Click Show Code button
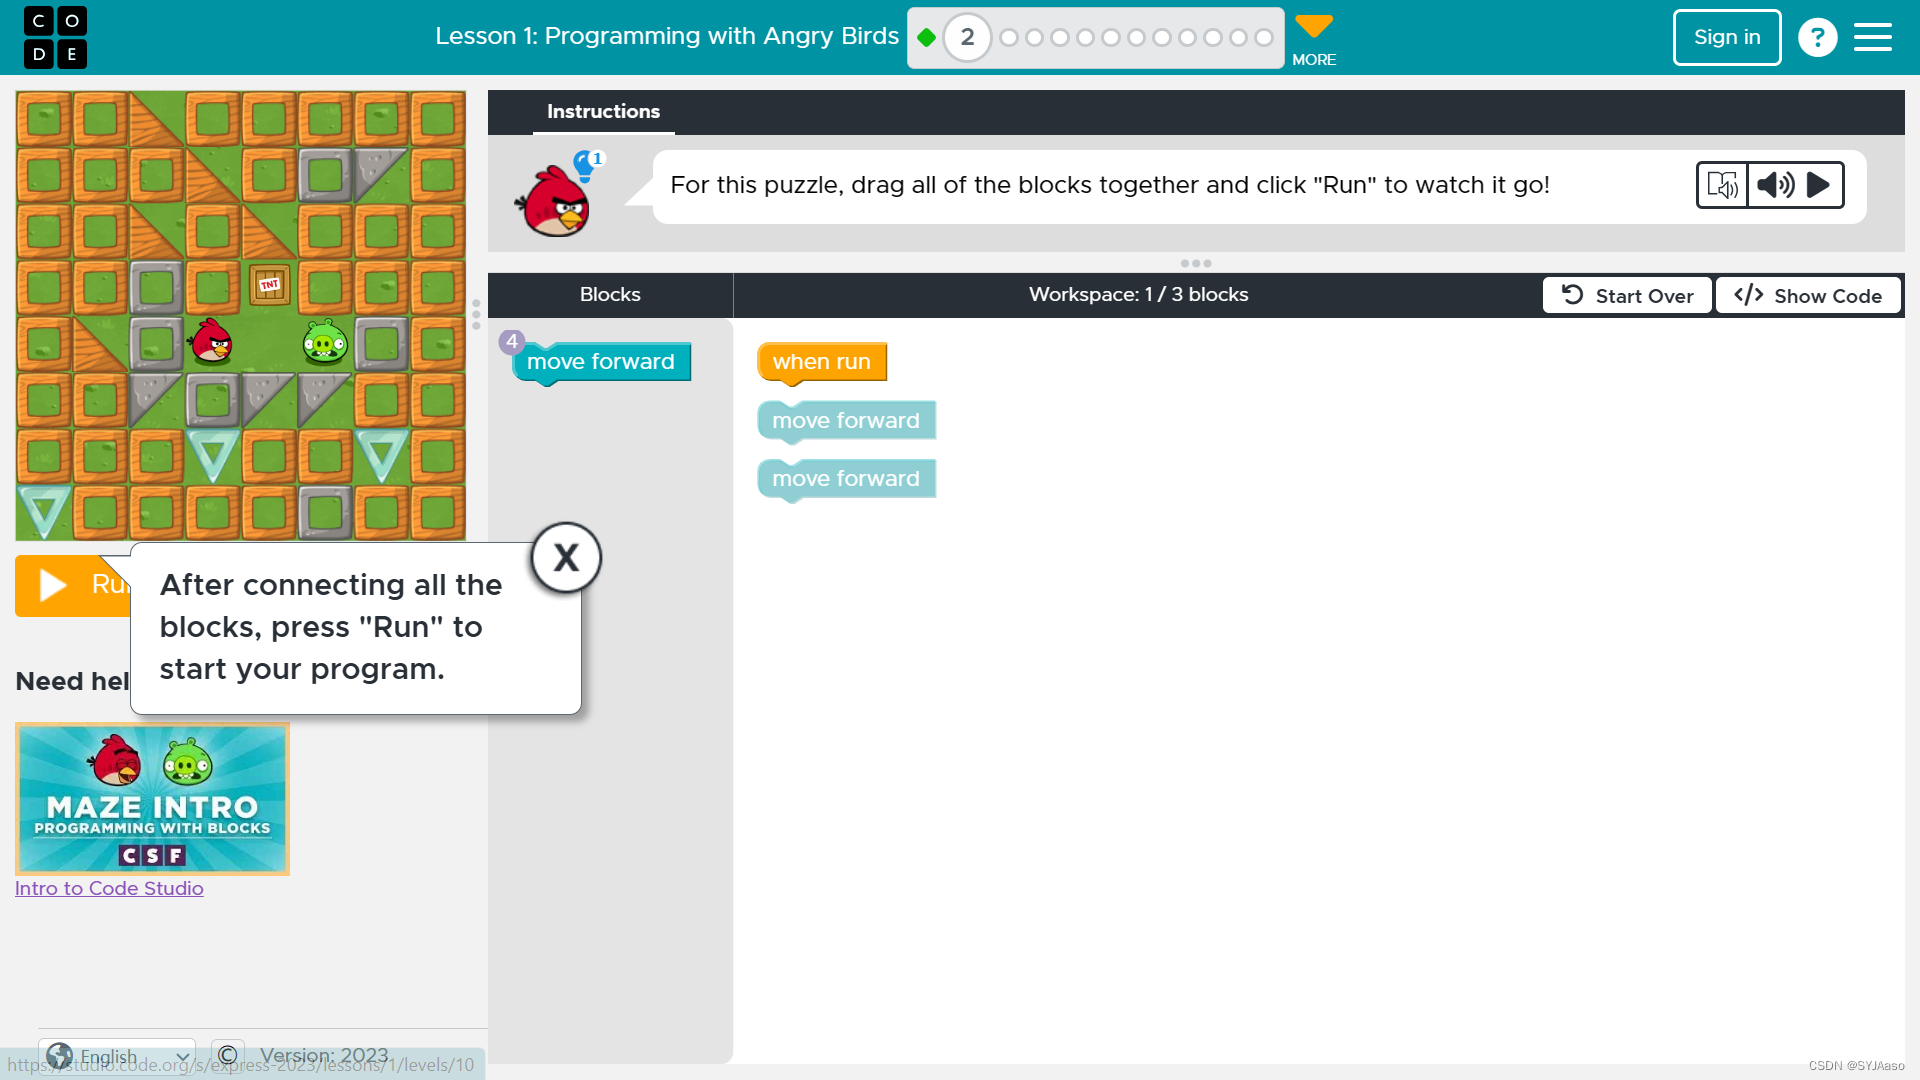Image resolution: width=1920 pixels, height=1080 pixels. click(1808, 296)
